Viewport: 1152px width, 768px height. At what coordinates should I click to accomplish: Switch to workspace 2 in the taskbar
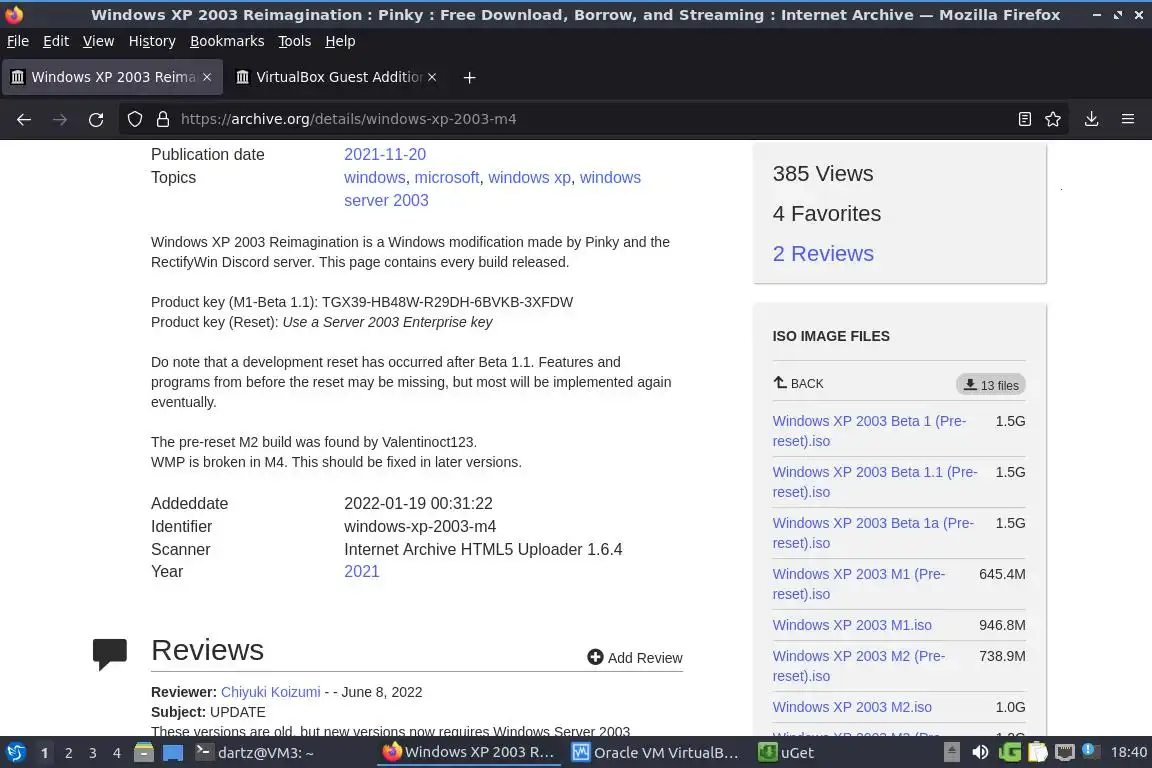point(68,753)
